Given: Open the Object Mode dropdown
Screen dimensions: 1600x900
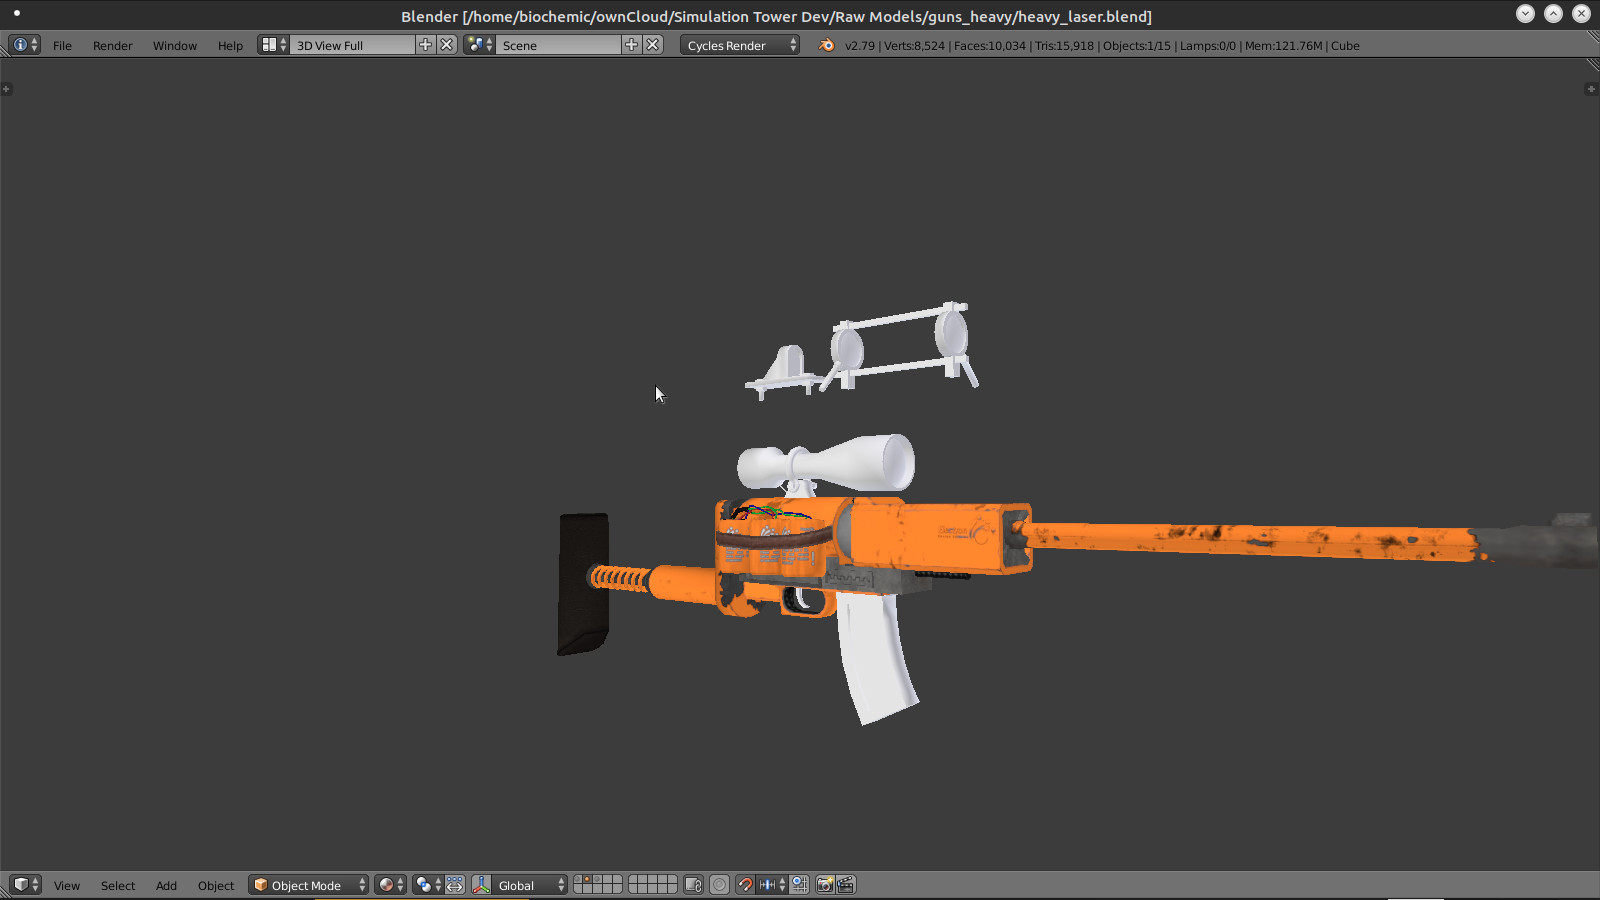Looking at the screenshot, I should point(309,885).
